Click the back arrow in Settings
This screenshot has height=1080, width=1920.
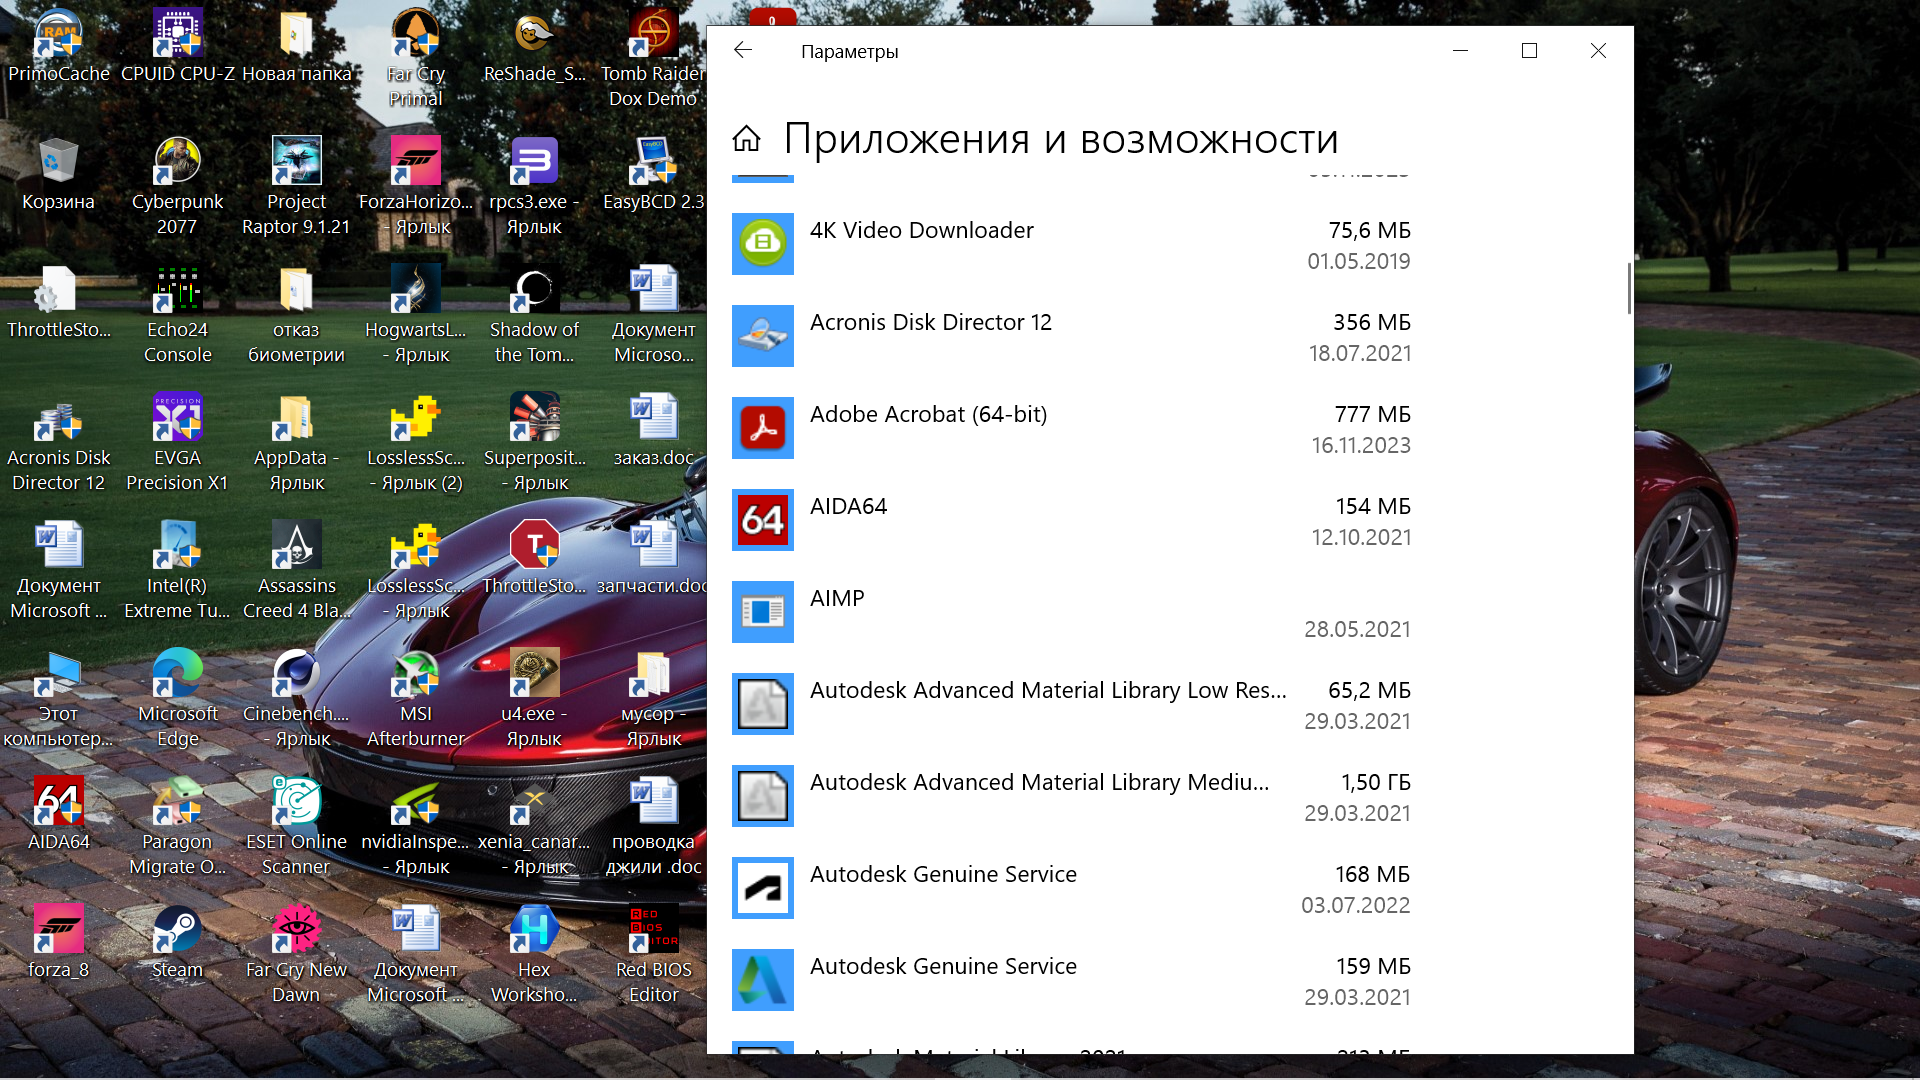point(742,51)
